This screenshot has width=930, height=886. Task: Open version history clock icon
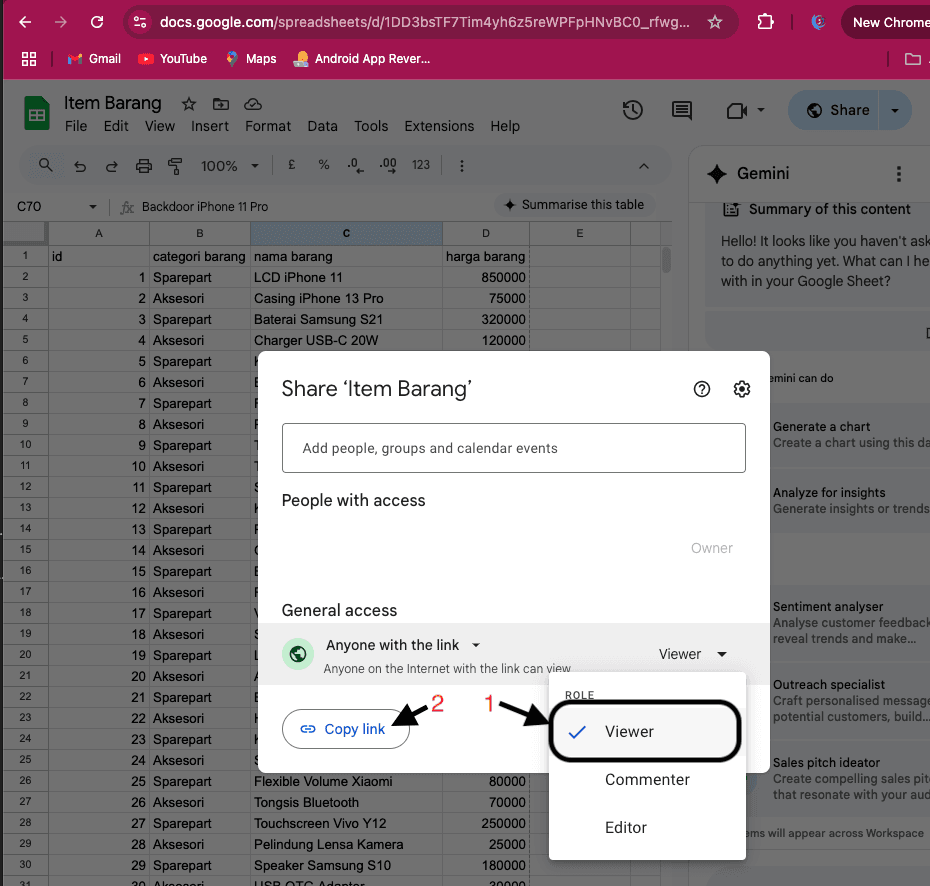[x=632, y=110]
